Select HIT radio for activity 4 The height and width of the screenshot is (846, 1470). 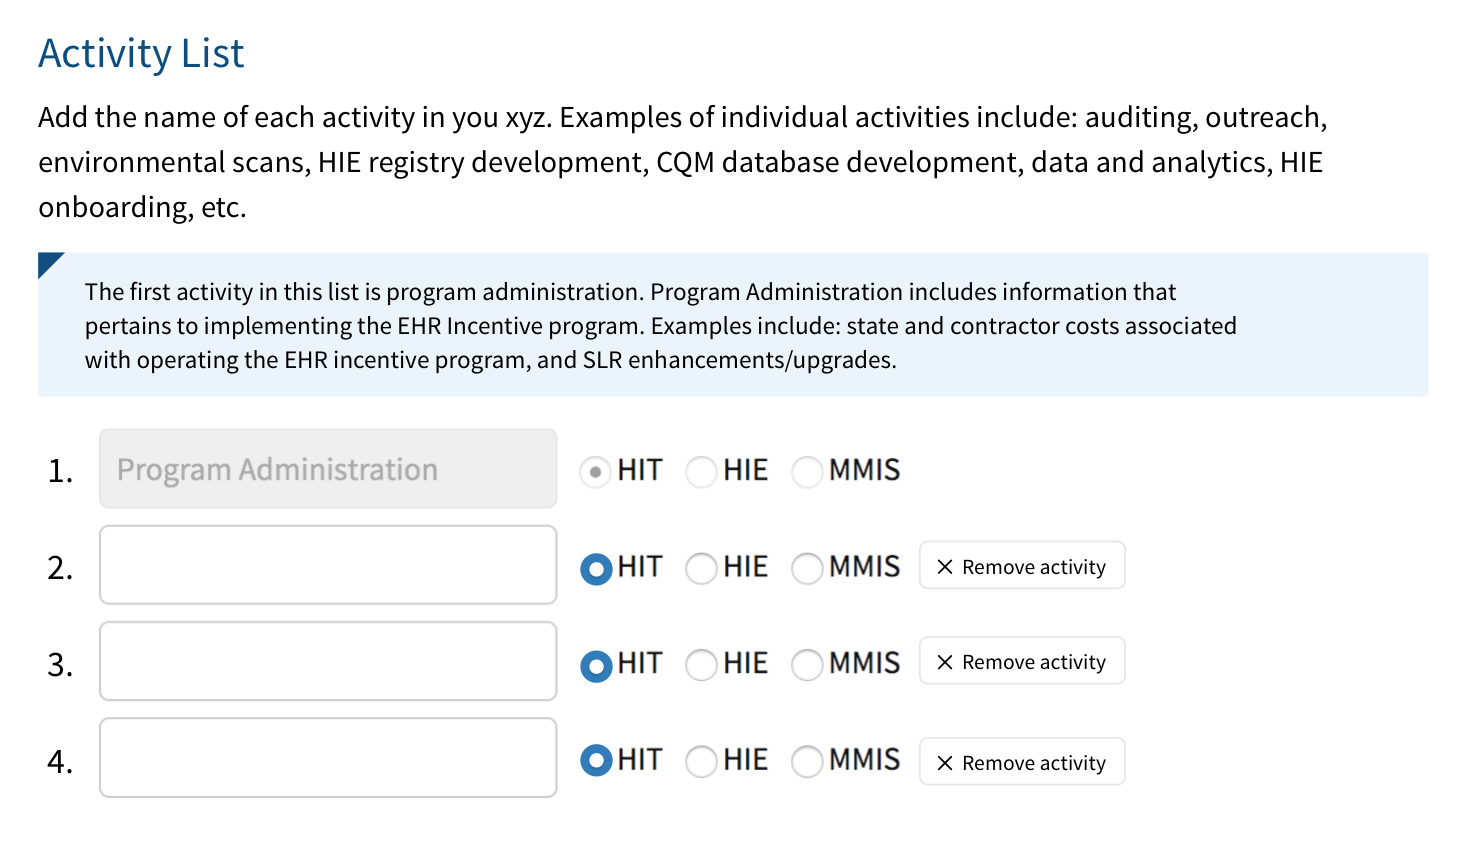596,761
